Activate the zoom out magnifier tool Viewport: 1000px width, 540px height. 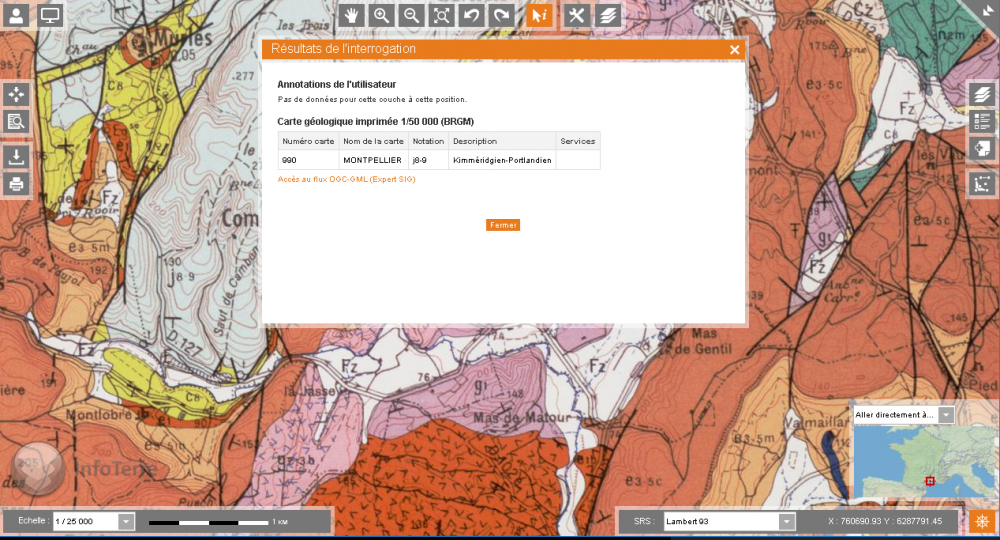411,15
